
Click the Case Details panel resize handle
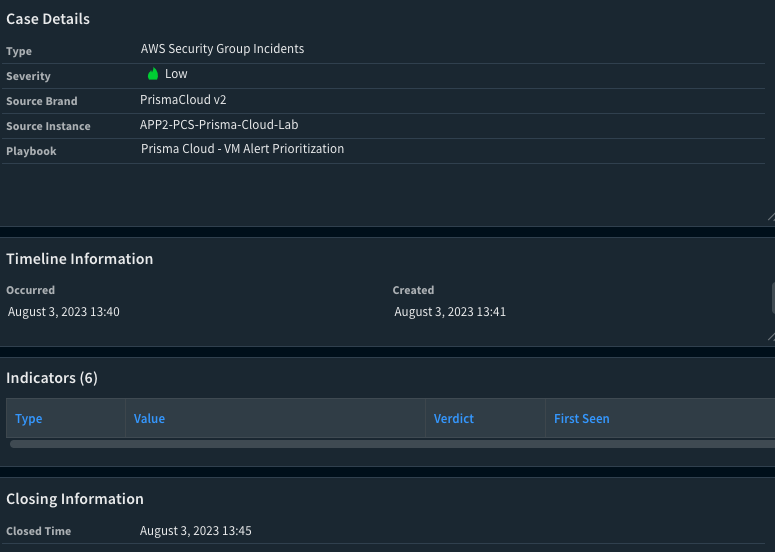[x=769, y=214]
